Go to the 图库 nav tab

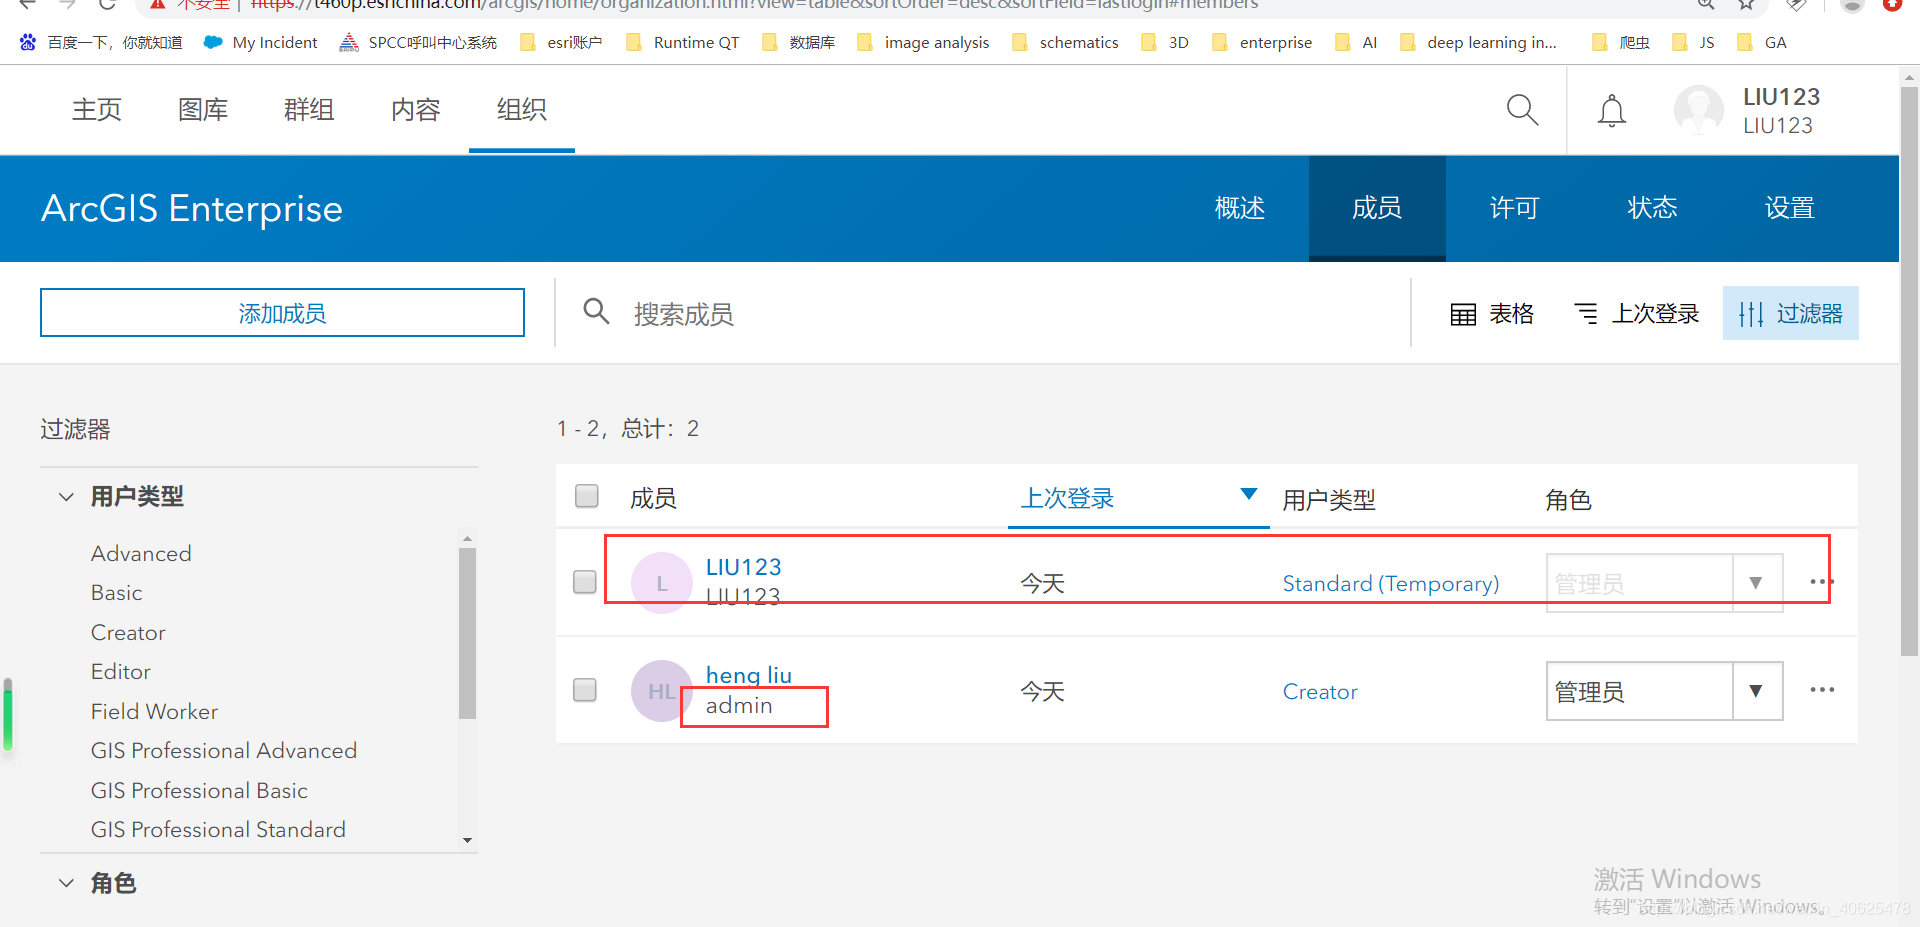tap(203, 110)
